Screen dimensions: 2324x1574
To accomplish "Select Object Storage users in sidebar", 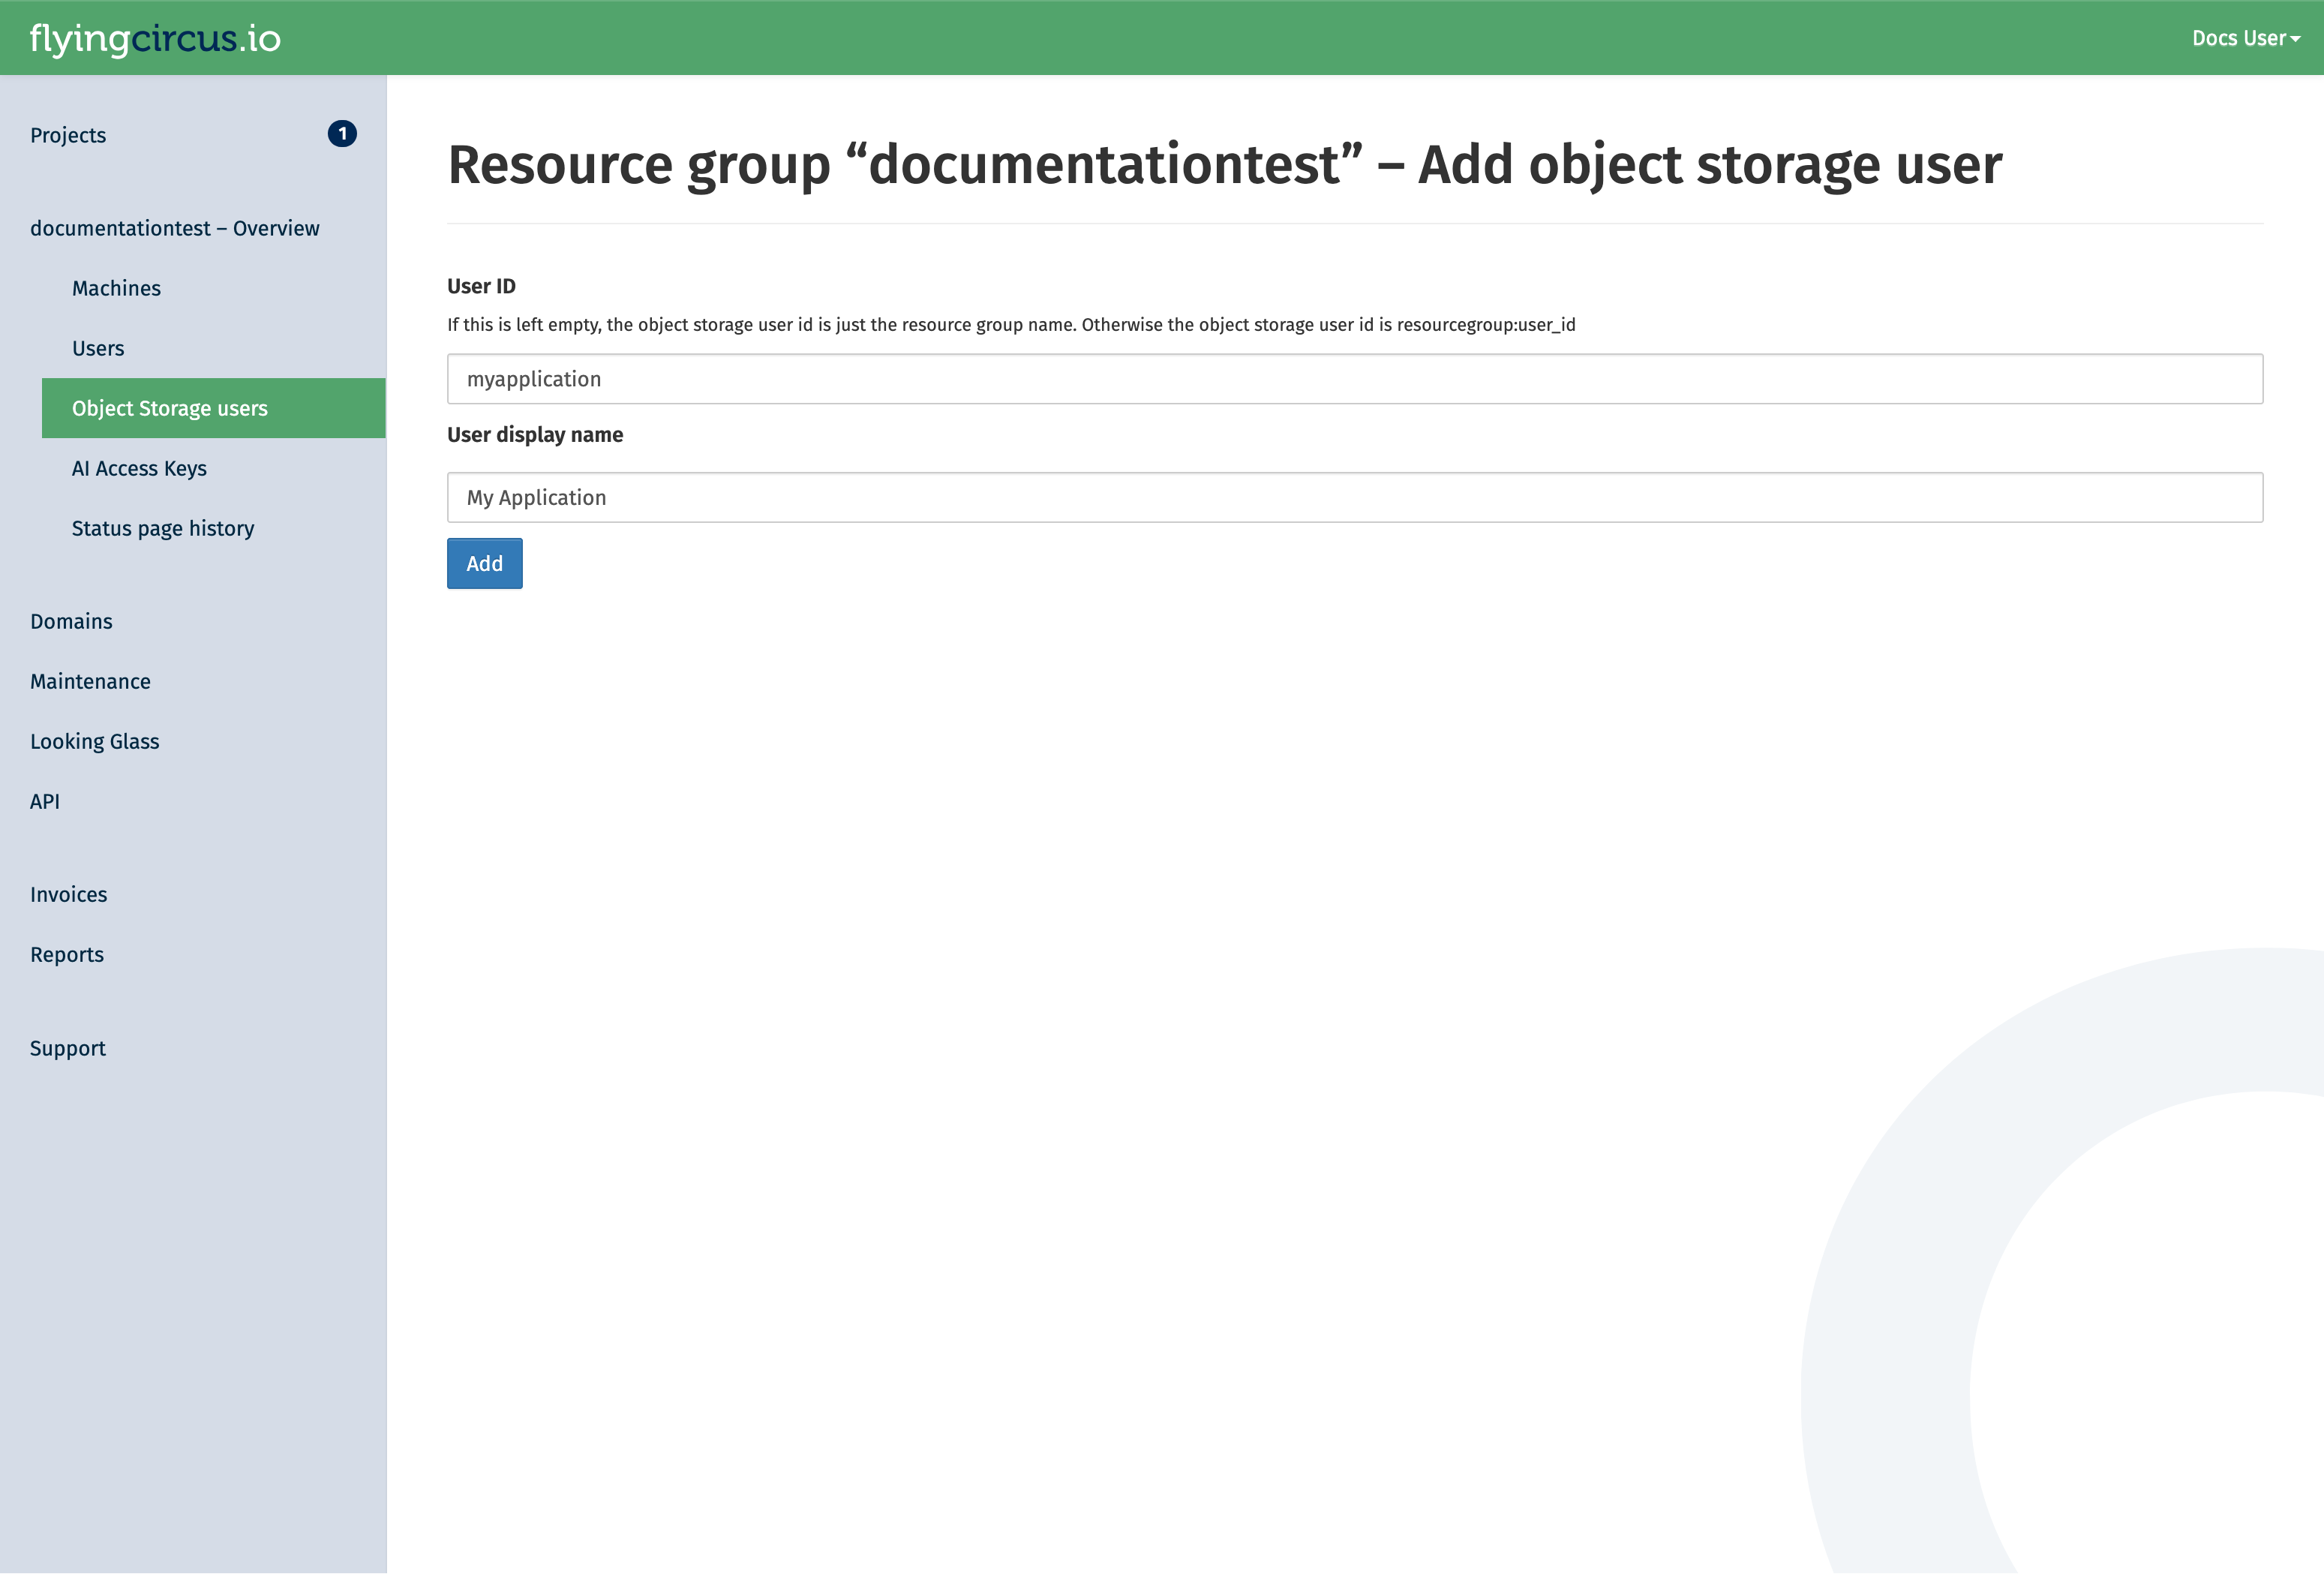I will tap(213, 408).
